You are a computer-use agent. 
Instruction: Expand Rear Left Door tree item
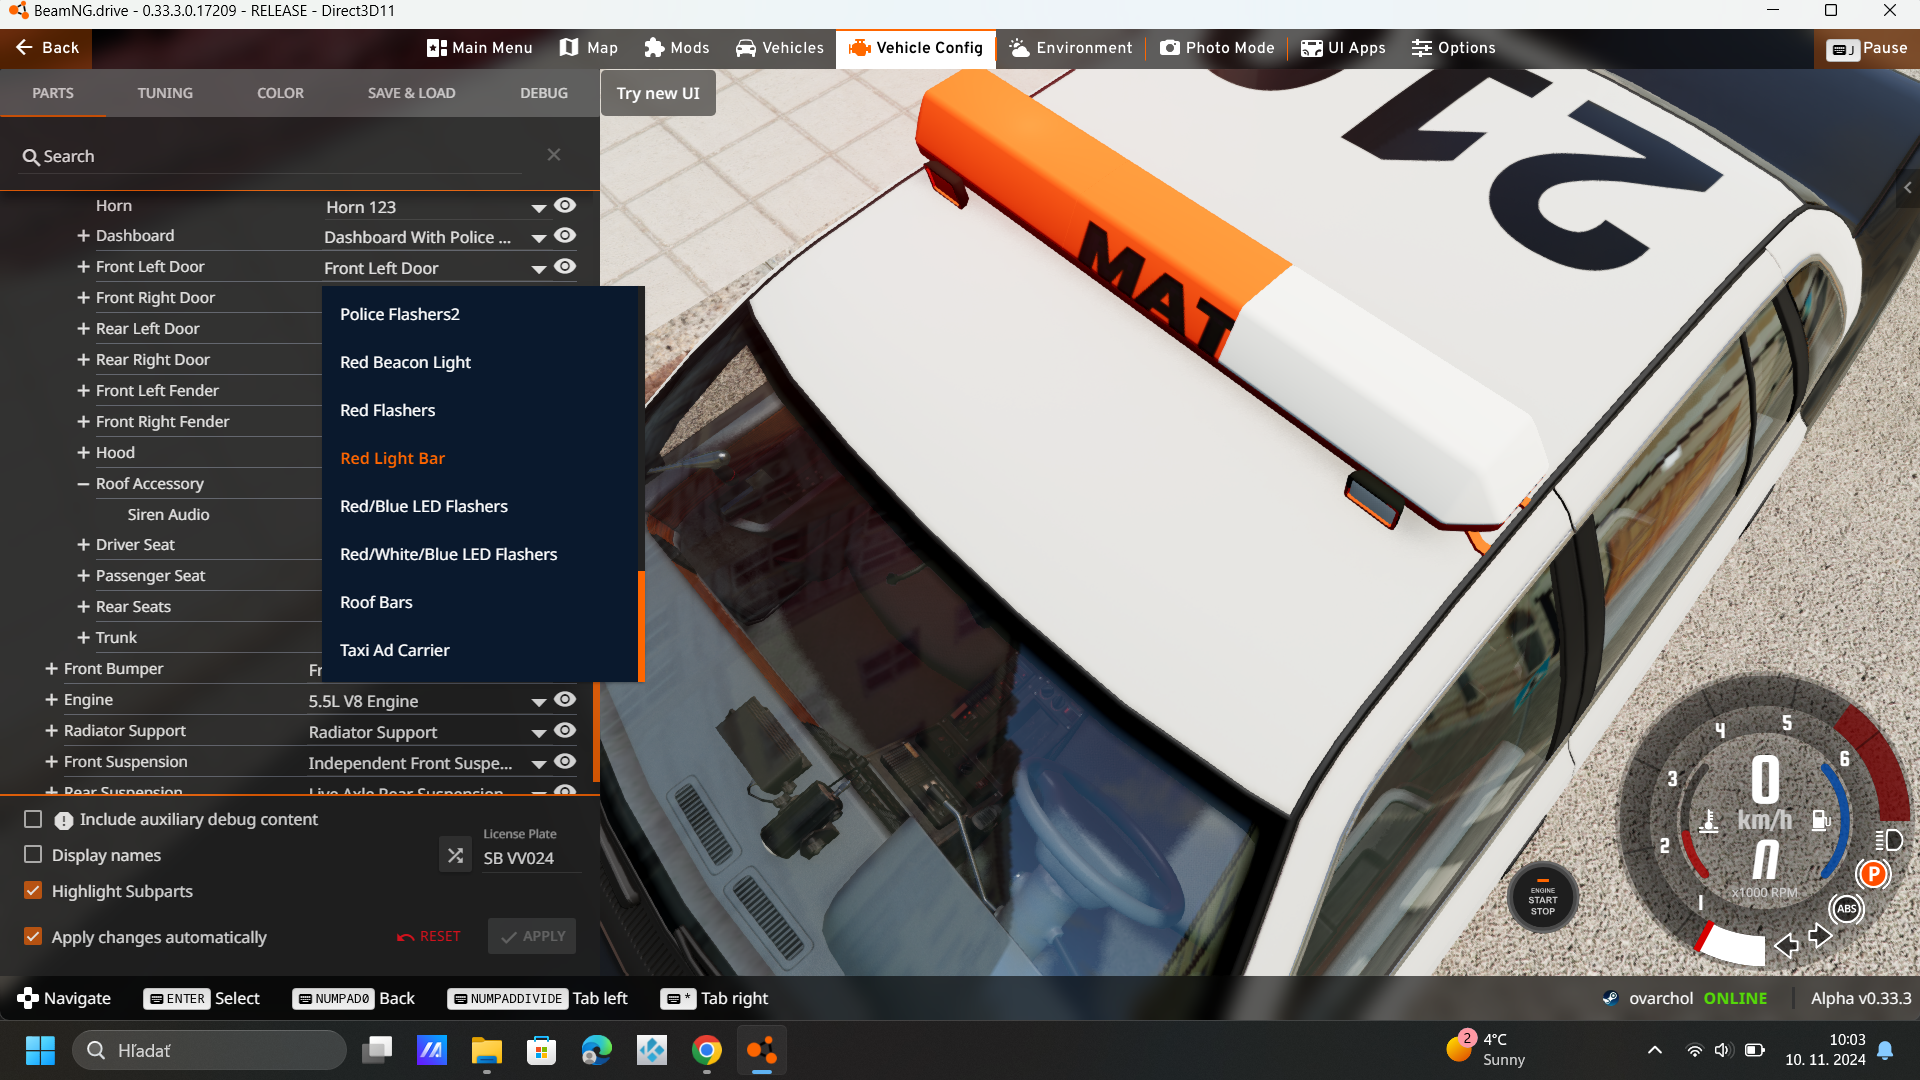coord(83,329)
